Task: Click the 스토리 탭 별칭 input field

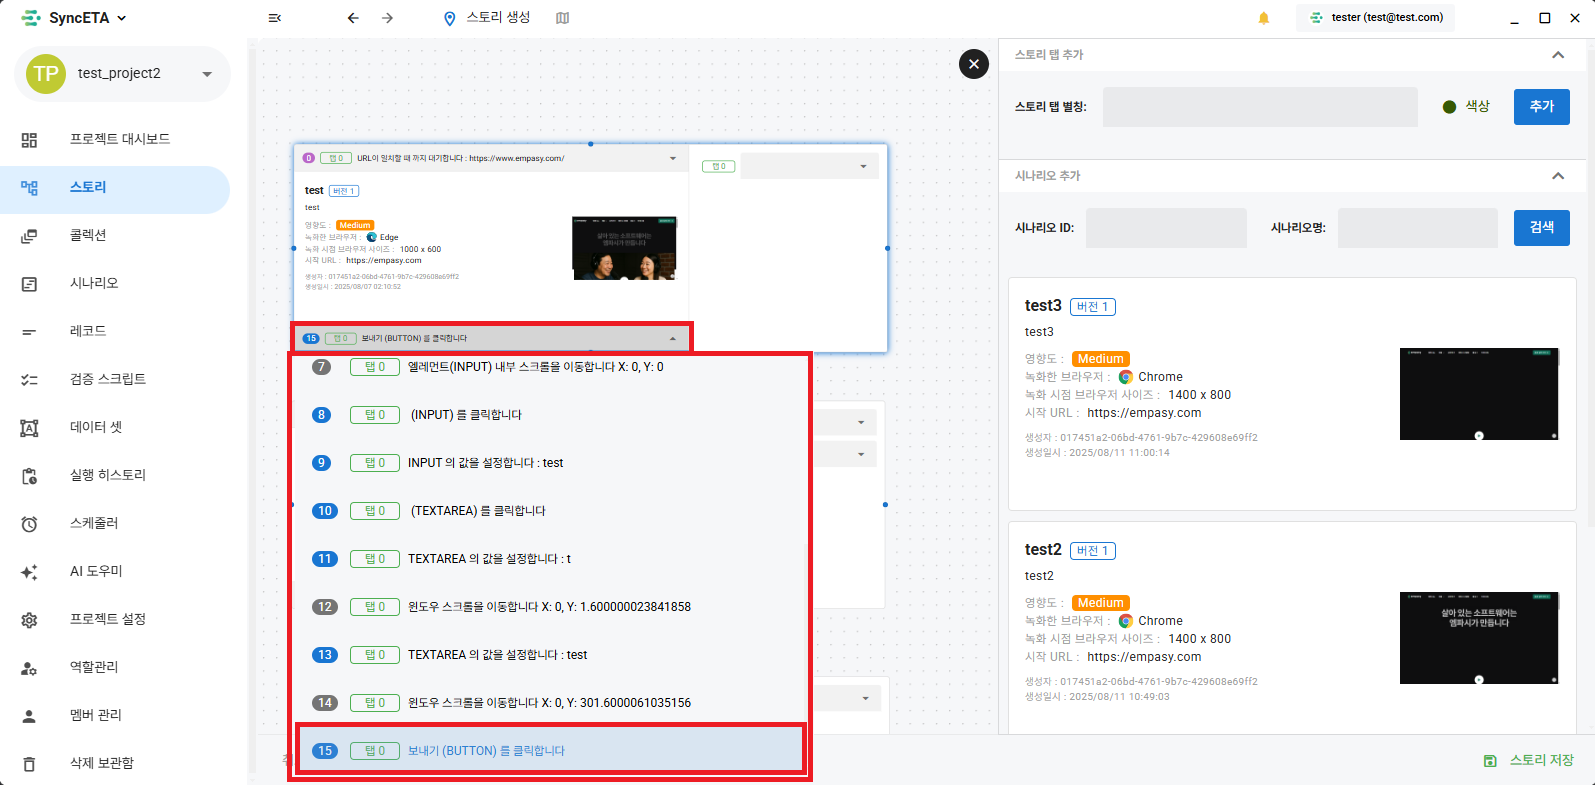Action: pyautogui.click(x=1259, y=107)
